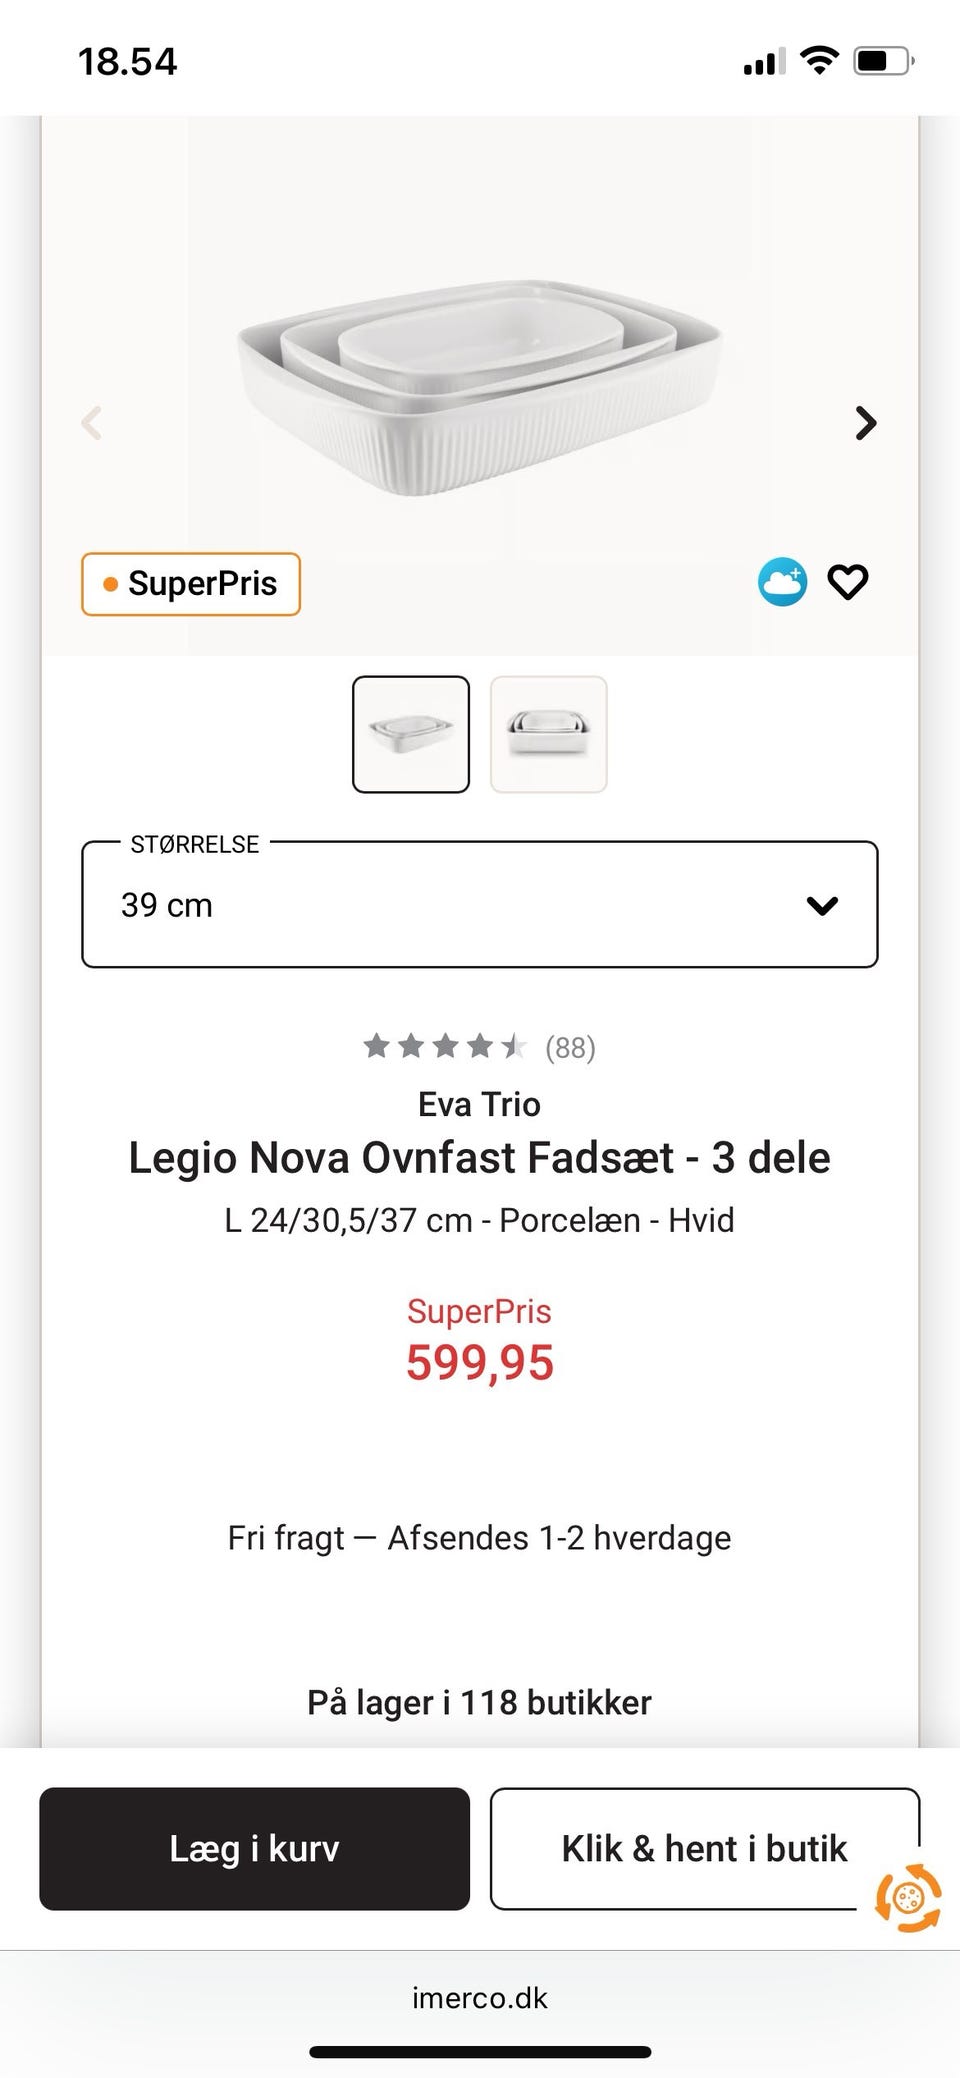Select the first product thumbnail
The height and width of the screenshot is (2078, 960).
[x=411, y=735]
